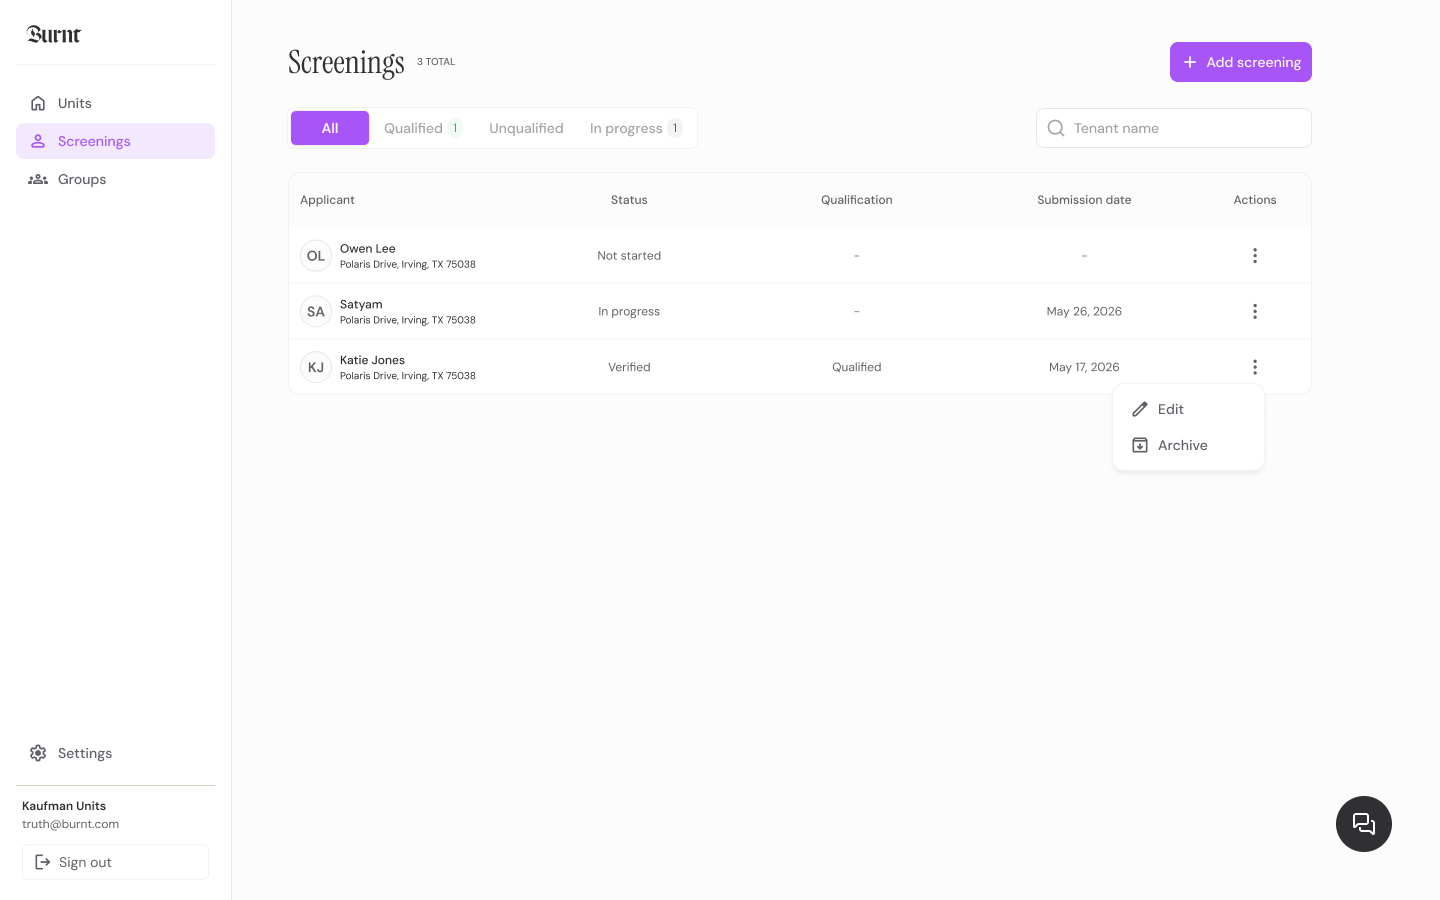Click the Applicant column header
1440x900 pixels.
click(327, 200)
